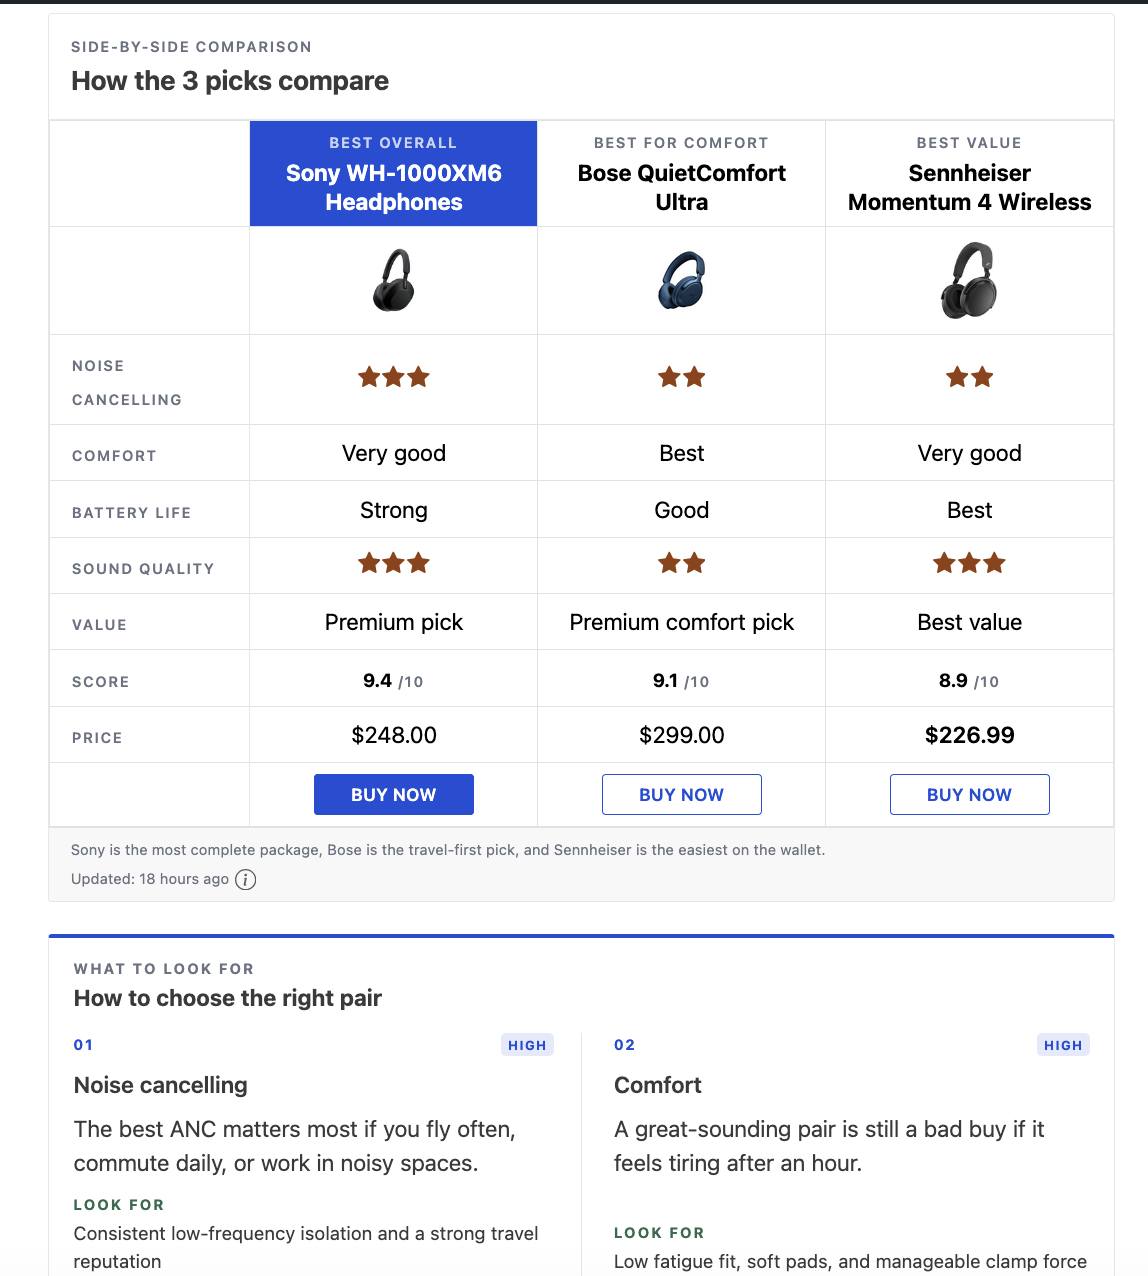Click the Bose QuietComfort Ultra product image
The height and width of the screenshot is (1276, 1148).
pos(681,281)
